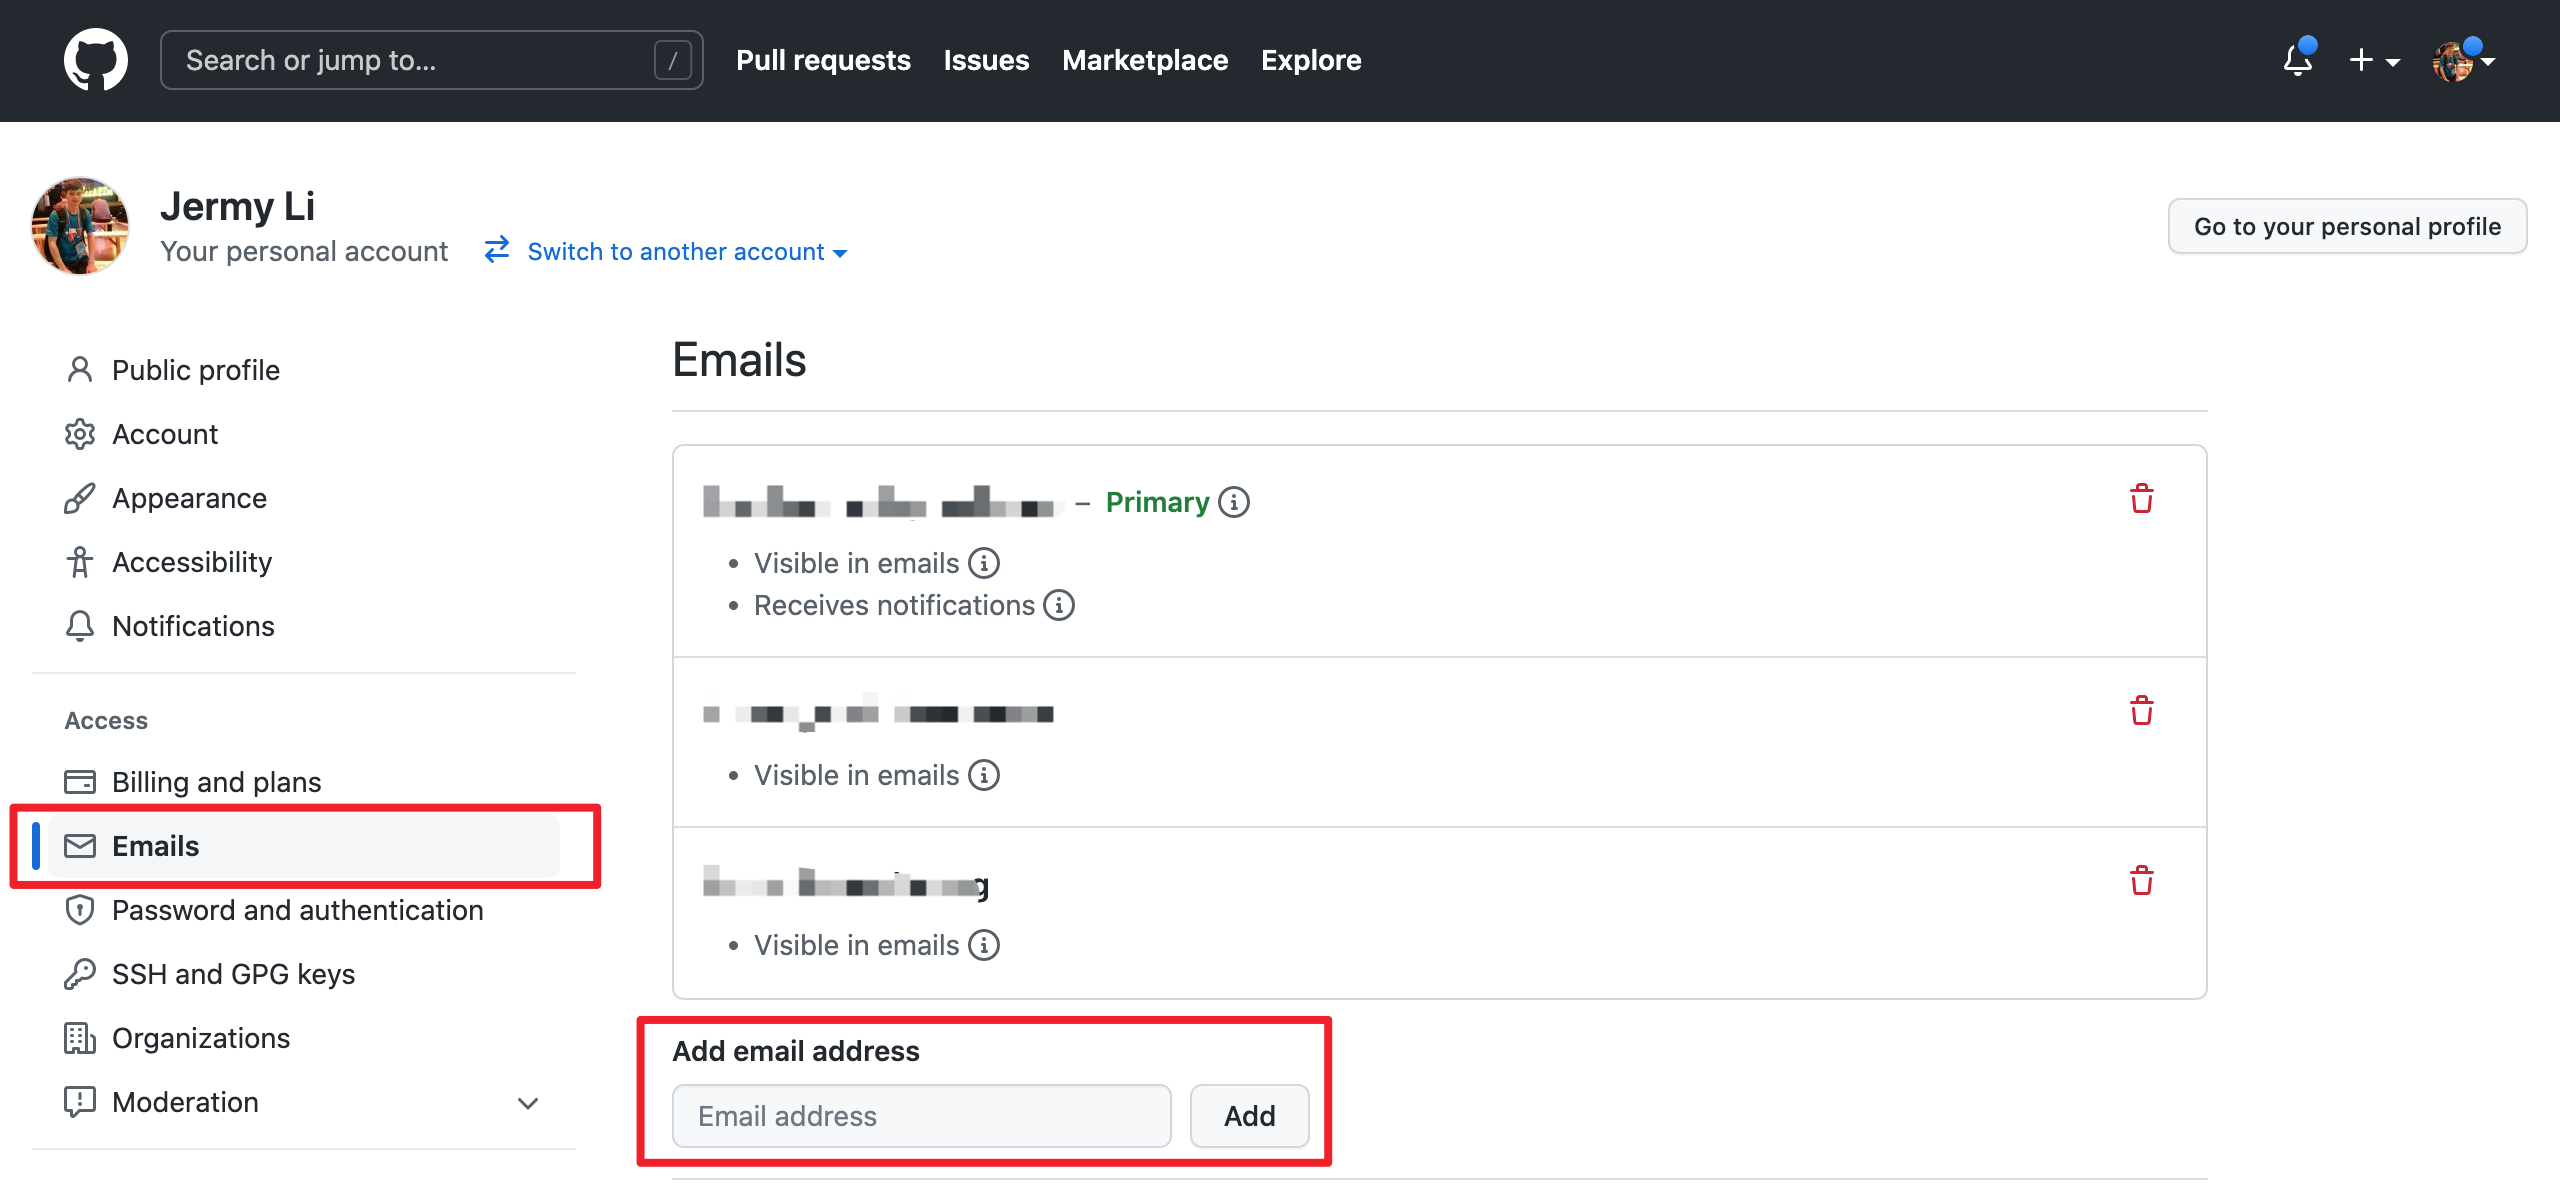Click the Add email button

[1249, 1116]
